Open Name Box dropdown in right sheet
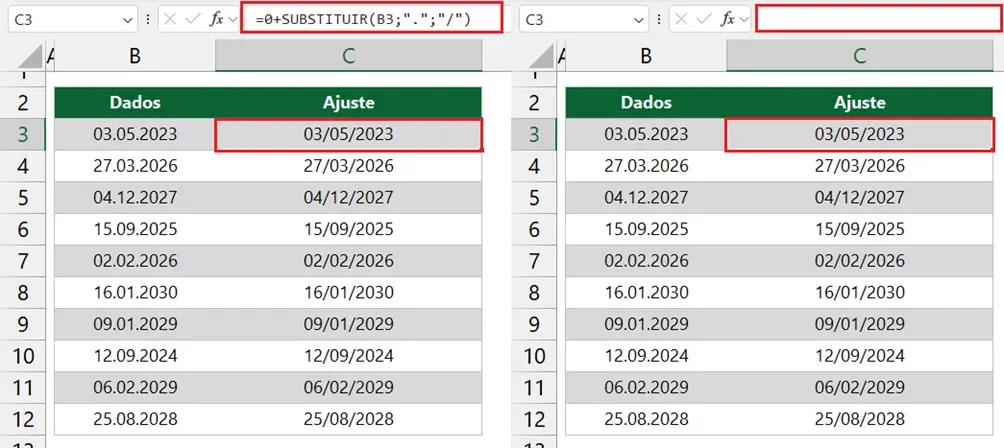 638,20
